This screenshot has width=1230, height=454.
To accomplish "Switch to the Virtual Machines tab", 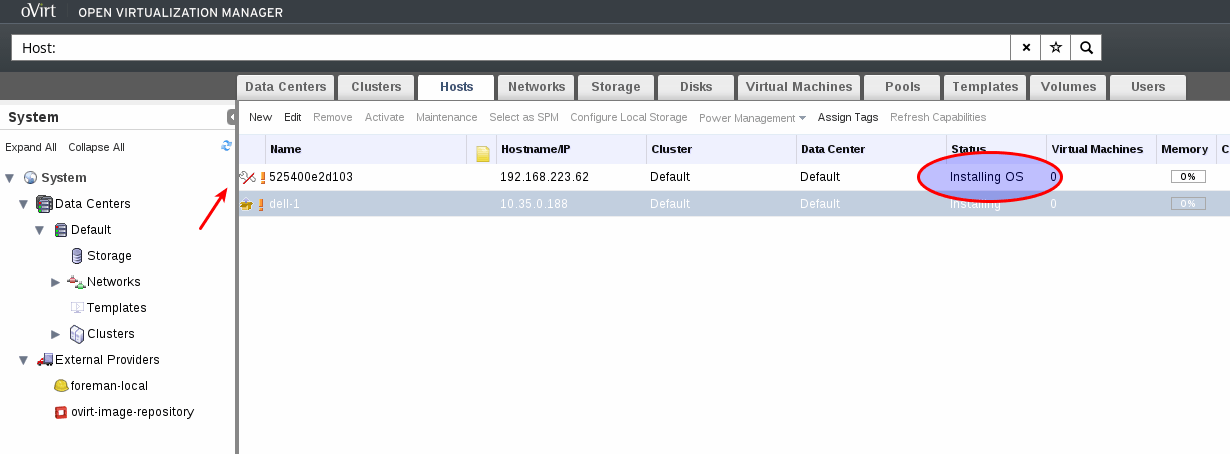I will click(x=799, y=87).
